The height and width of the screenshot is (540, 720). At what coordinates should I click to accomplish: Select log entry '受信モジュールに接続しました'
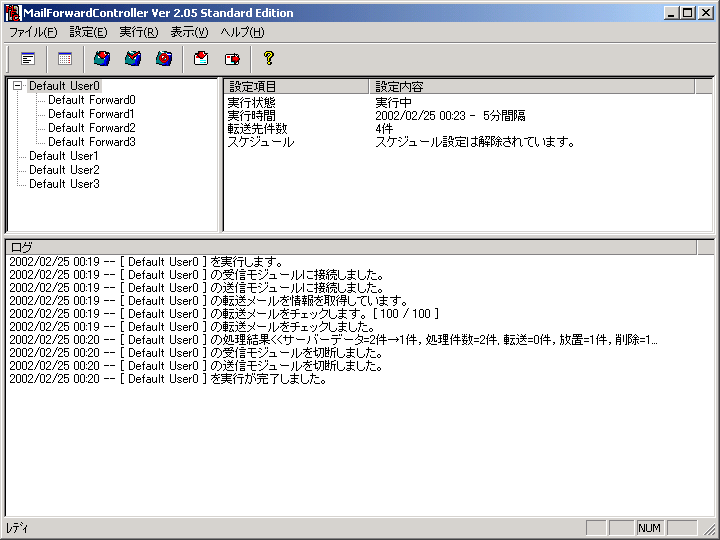pos(197,275)
